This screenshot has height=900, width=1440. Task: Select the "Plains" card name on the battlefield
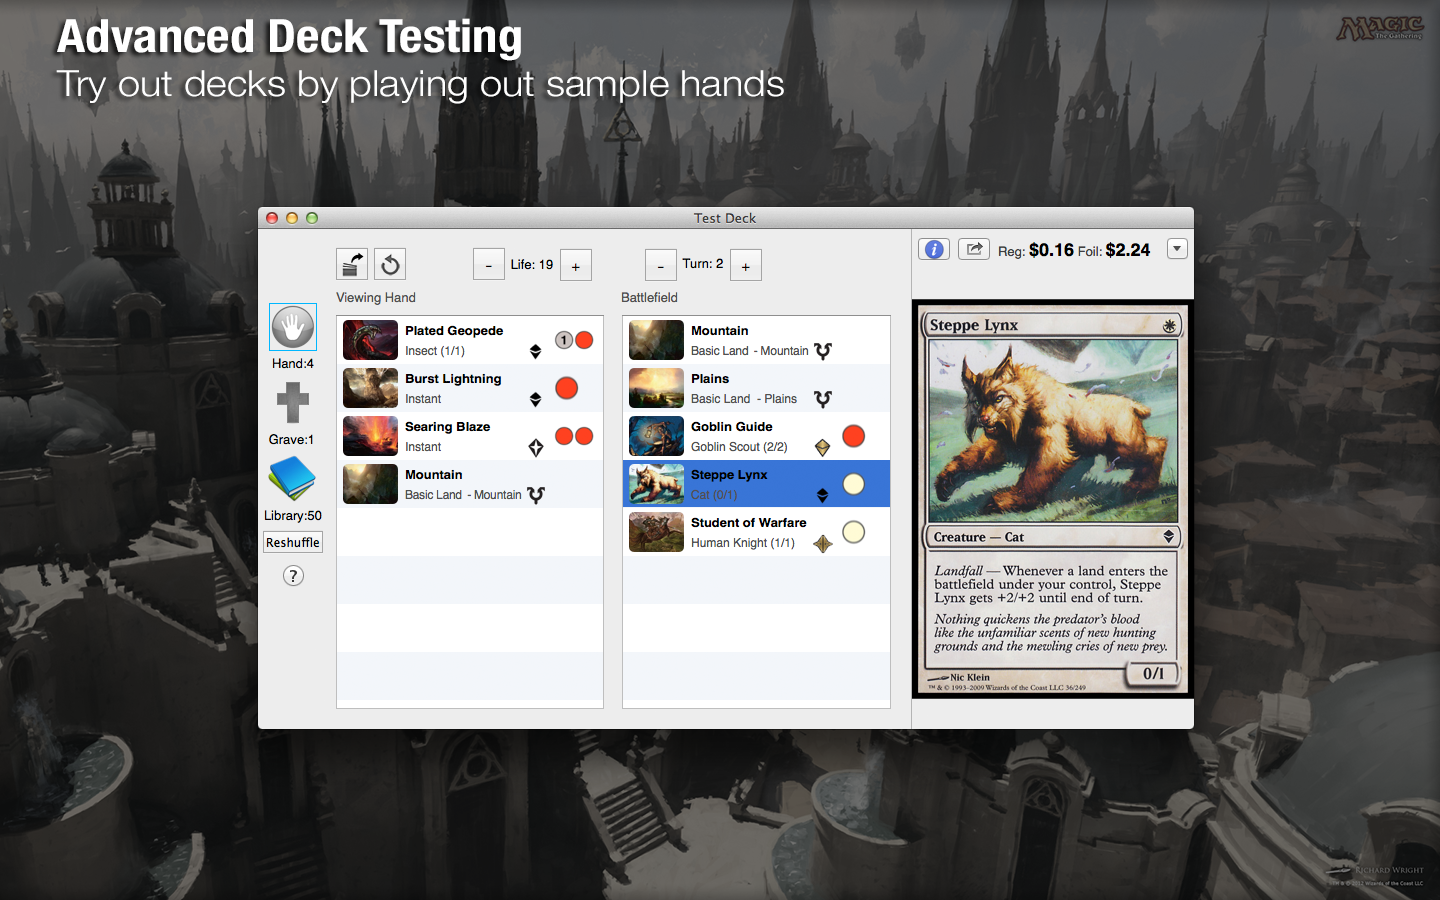point(710,379)
